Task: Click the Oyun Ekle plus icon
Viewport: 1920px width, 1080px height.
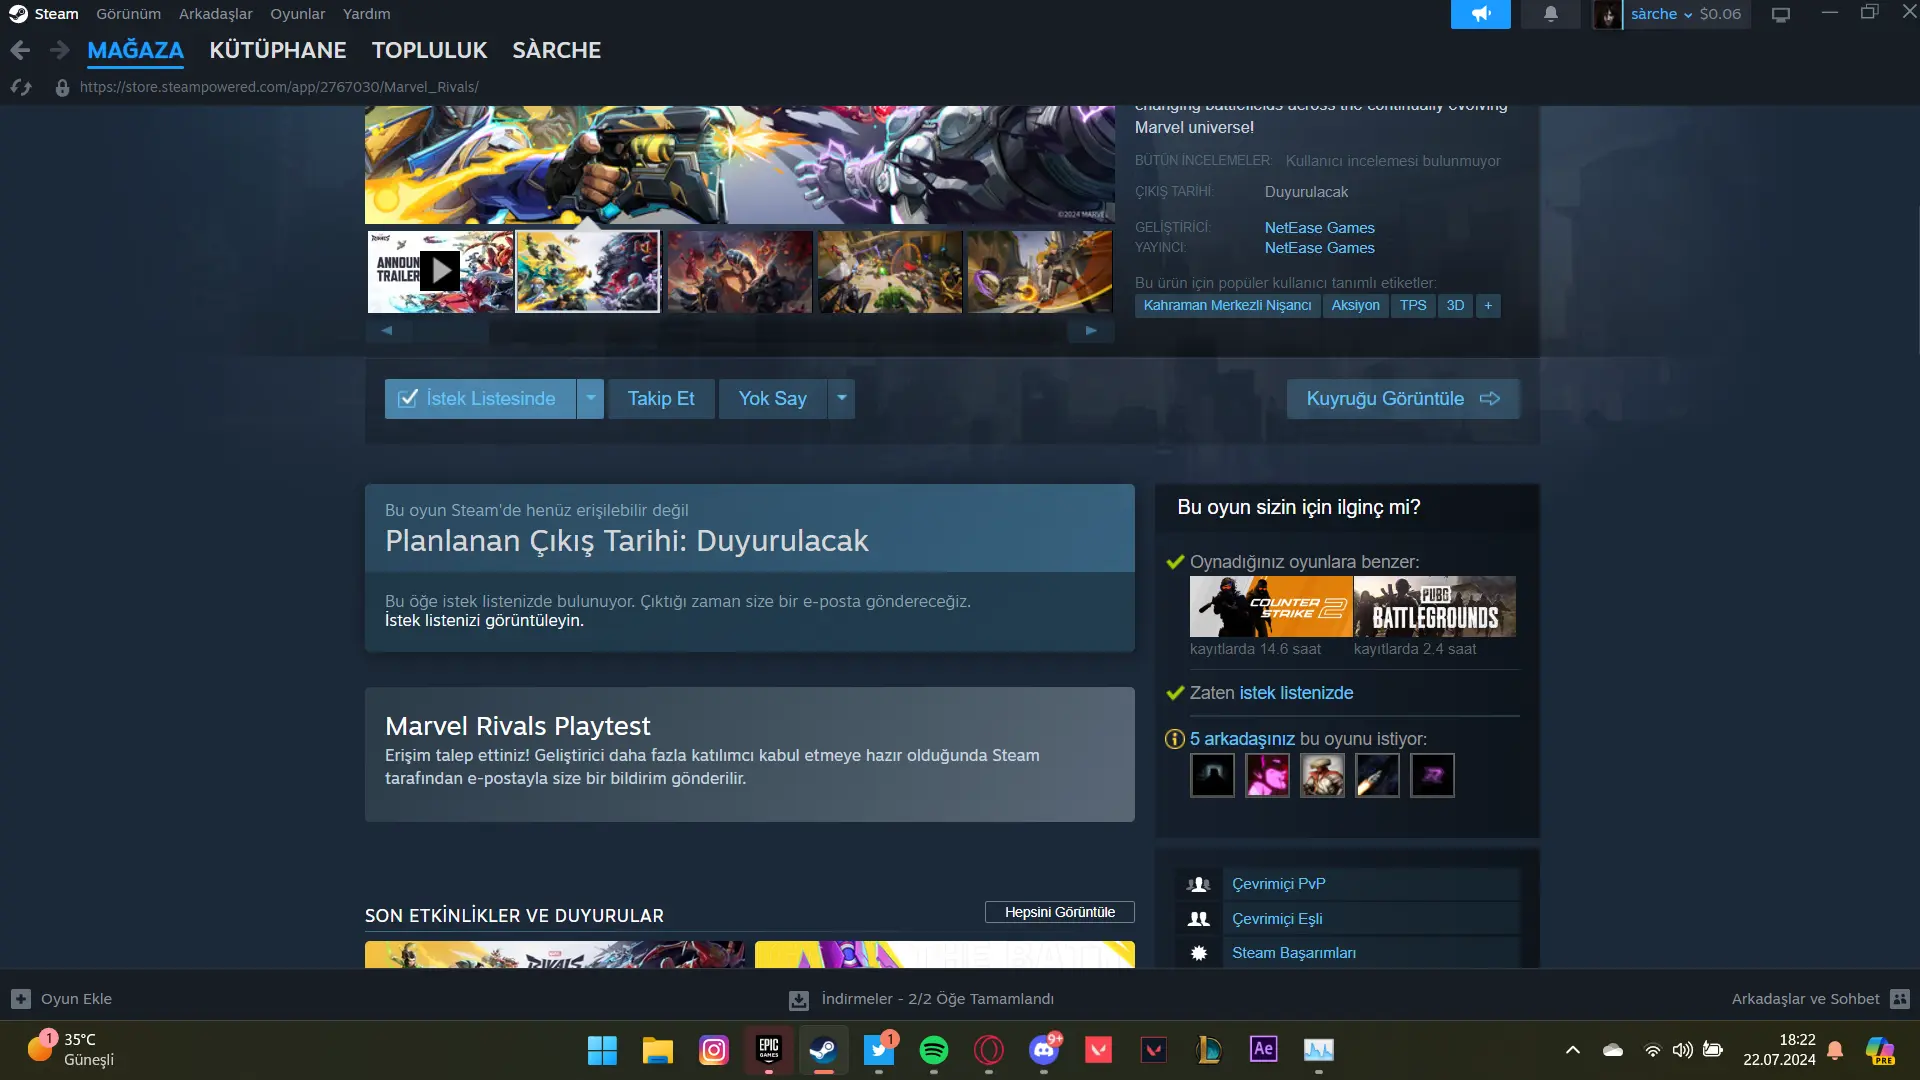Action: pyautogui.click(x=21, y=999)
